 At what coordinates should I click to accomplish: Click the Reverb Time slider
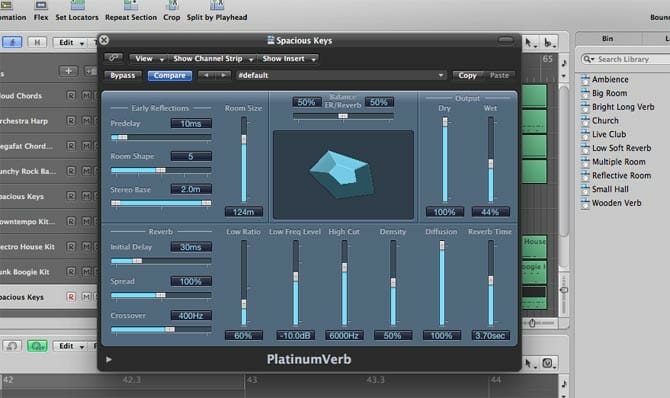click(491, 283)
